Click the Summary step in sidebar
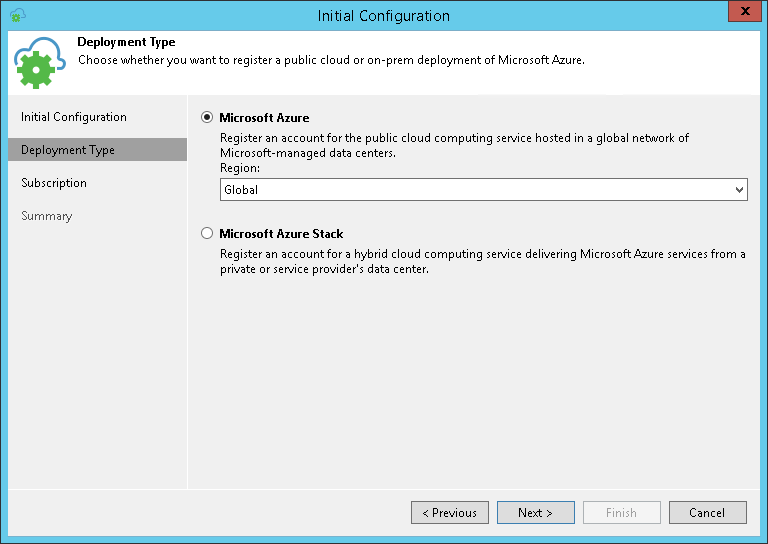 click(x=46, y=216)
